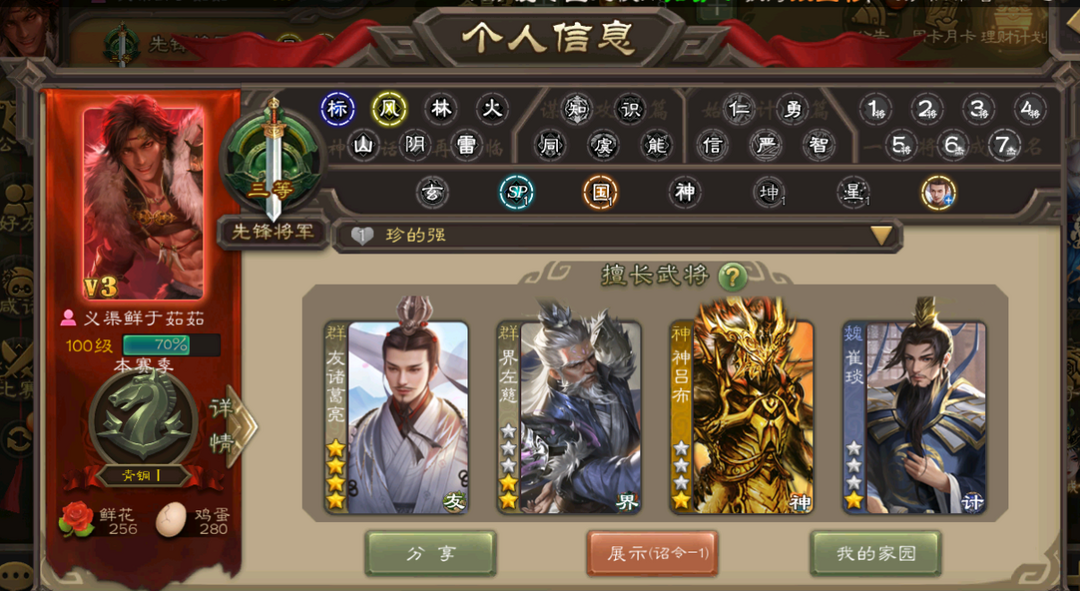Toggle the 林 forest pack badge
1080x591 pixels.
[441, 109]
